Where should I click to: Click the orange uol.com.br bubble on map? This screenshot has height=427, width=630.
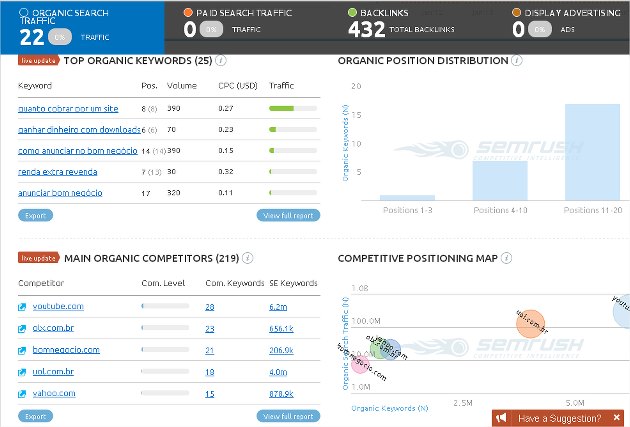[530, 324]
